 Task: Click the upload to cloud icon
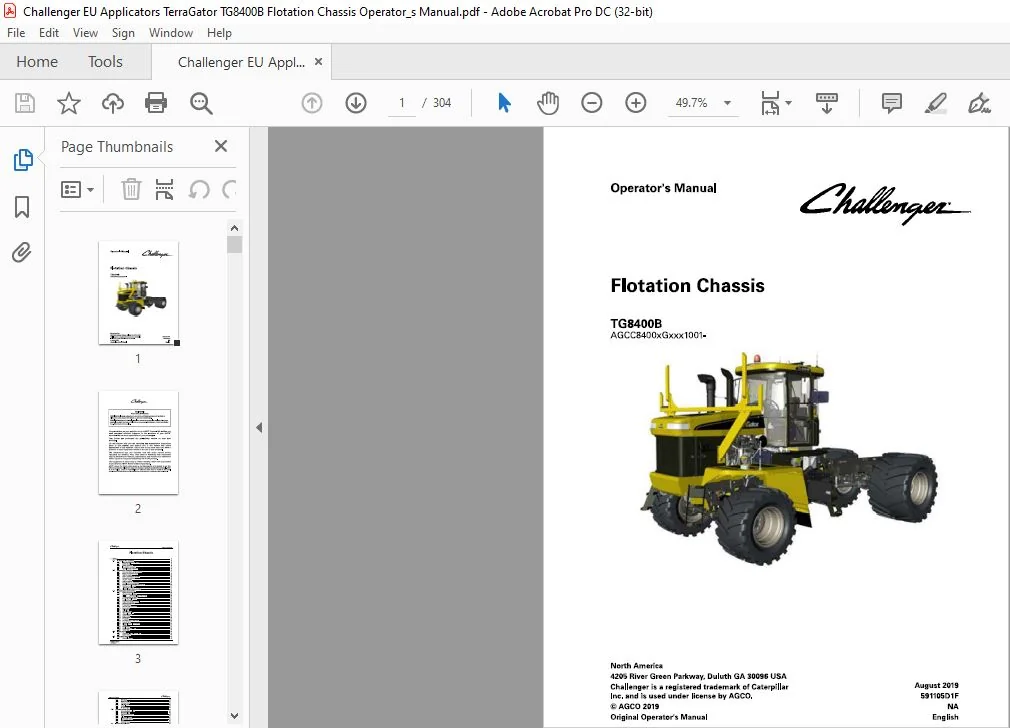coord(113,103)
